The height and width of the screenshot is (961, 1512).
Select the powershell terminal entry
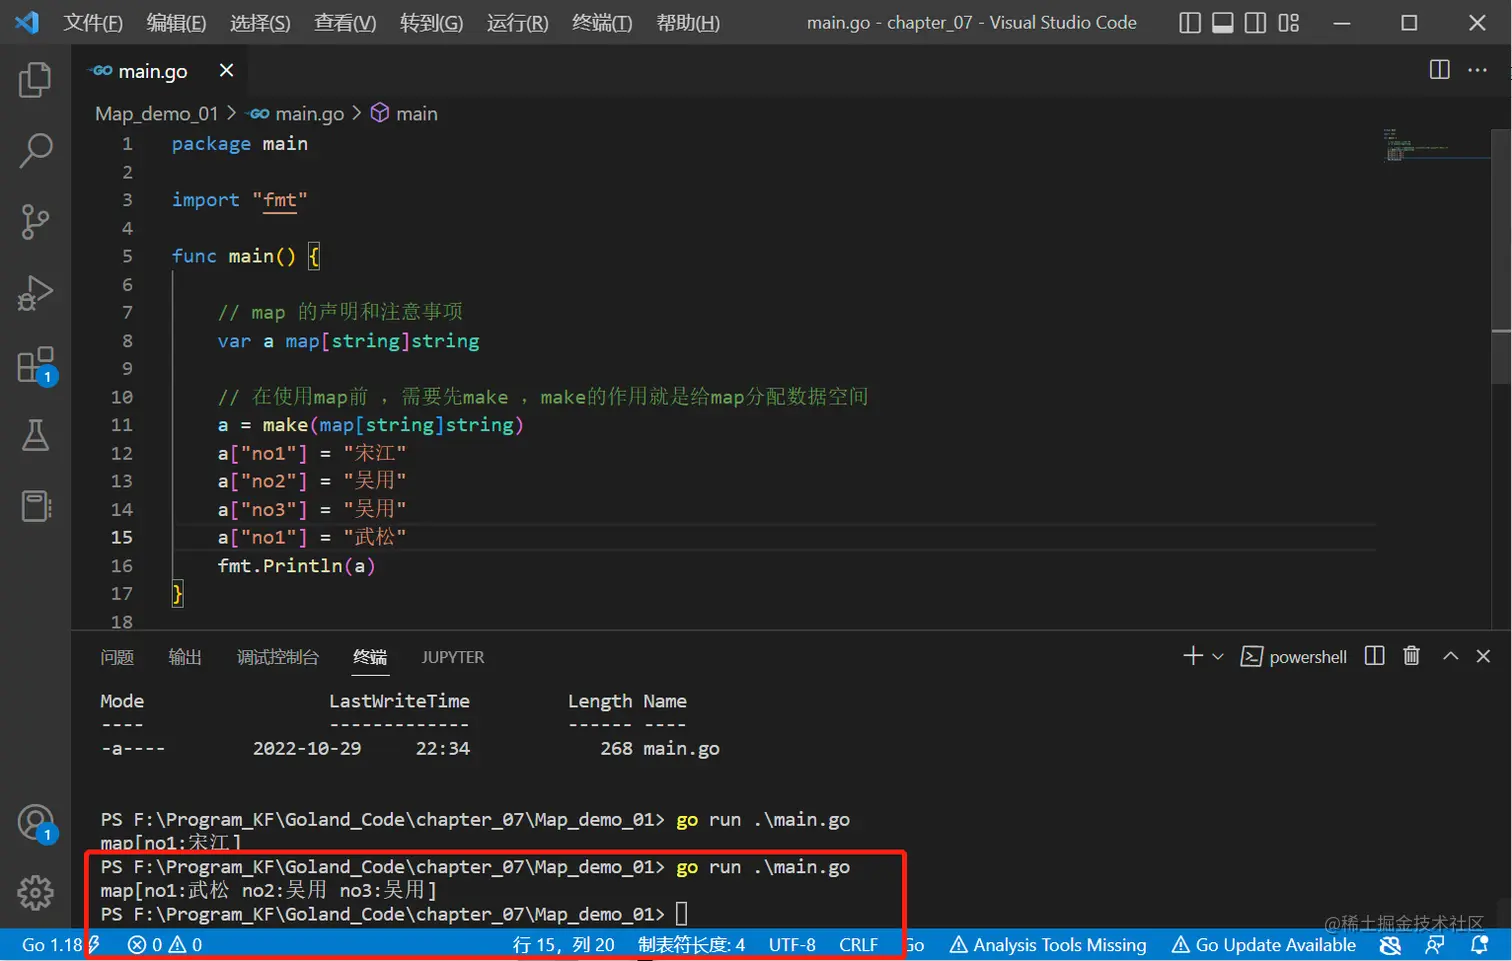[1293, 657]
